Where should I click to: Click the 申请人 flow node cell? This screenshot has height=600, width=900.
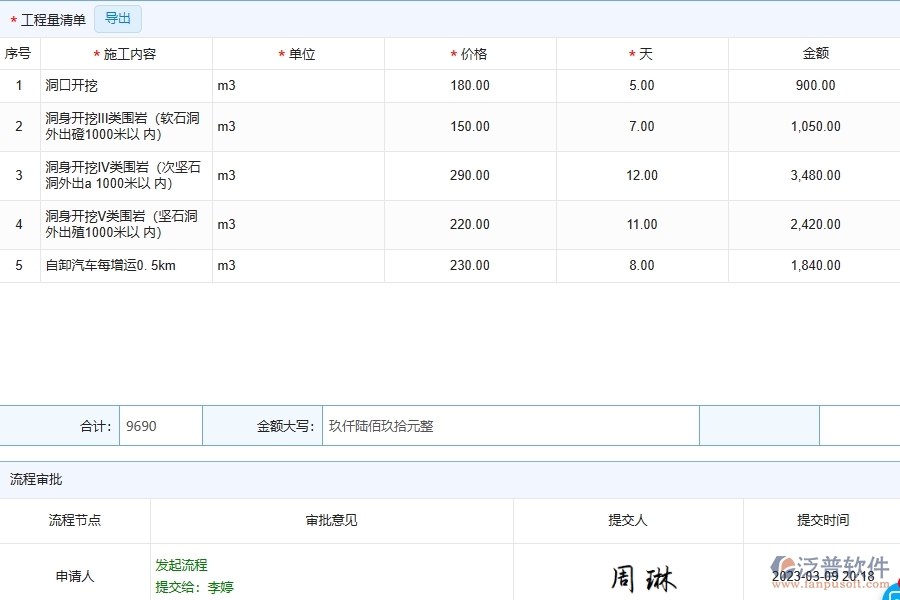click(x=74, y=575)
